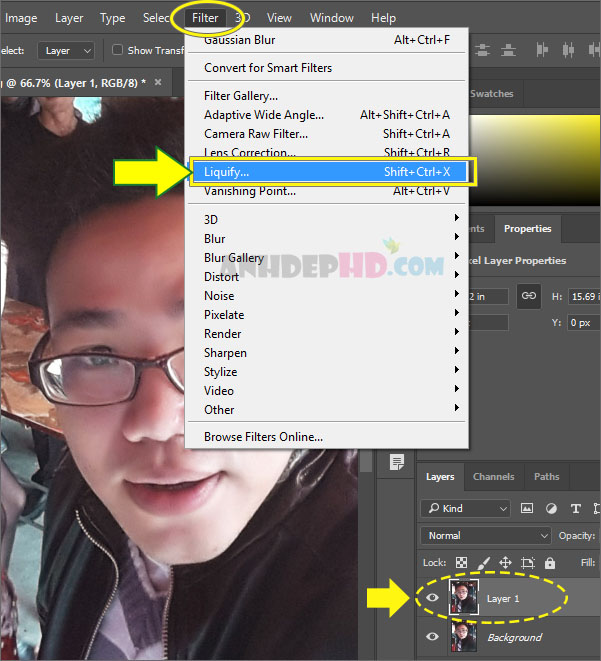
Task: Open the View menu
Action: 279,18
